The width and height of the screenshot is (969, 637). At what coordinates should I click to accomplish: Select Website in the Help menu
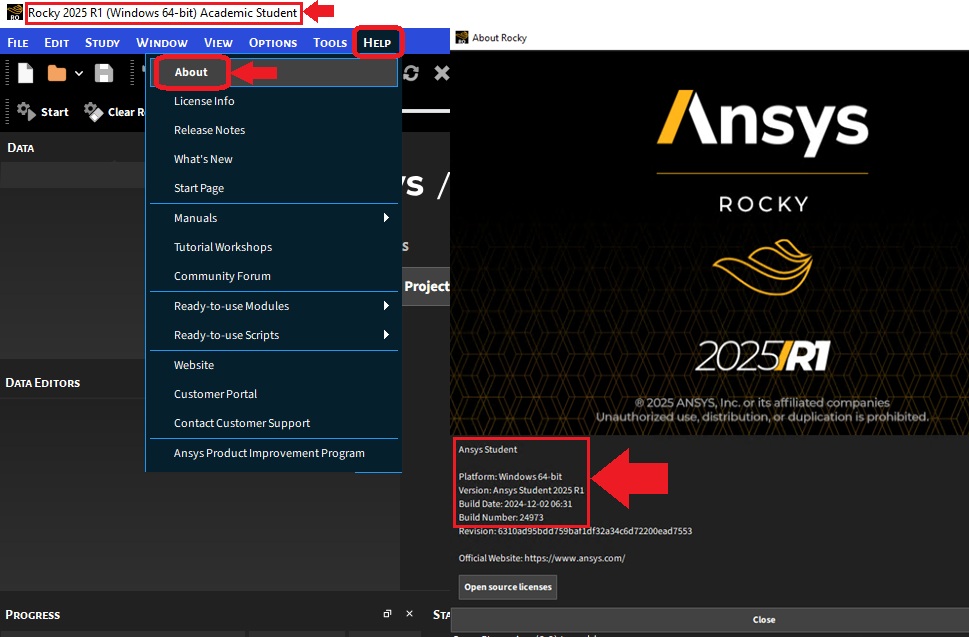point(274,365)
